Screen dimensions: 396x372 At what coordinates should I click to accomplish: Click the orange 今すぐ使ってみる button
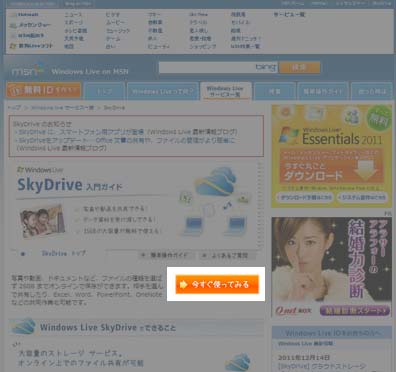pyautogui.click(x=217, y=284)
